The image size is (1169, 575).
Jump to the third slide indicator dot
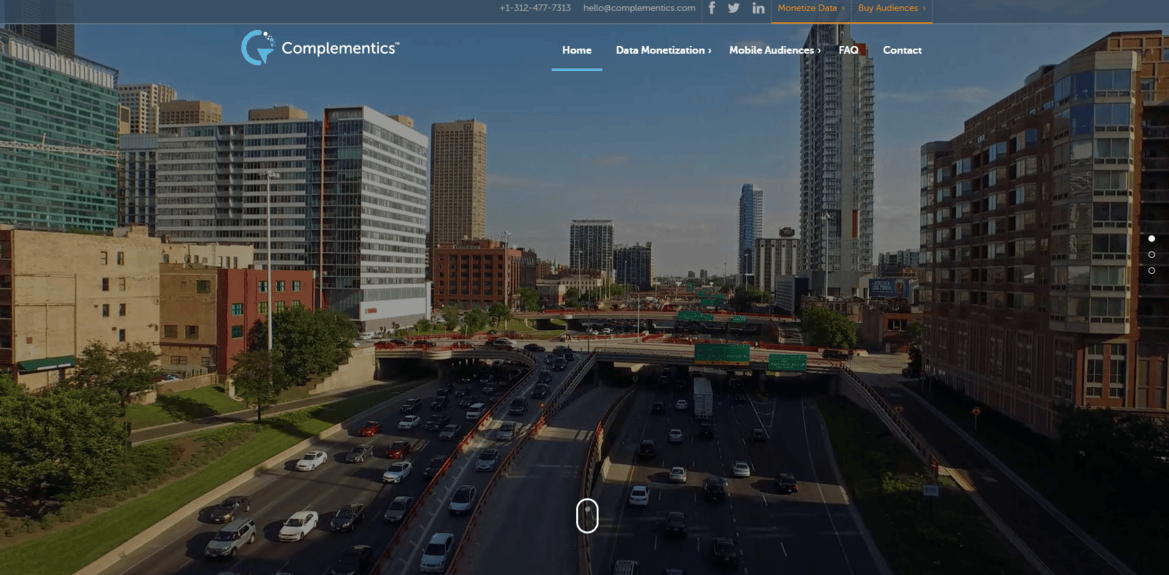(1151, 271)
